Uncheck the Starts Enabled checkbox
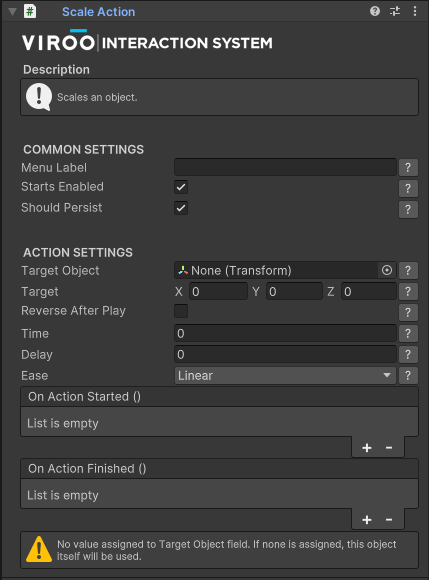Viewport: 429px width, 580px height. coord(181,187)
